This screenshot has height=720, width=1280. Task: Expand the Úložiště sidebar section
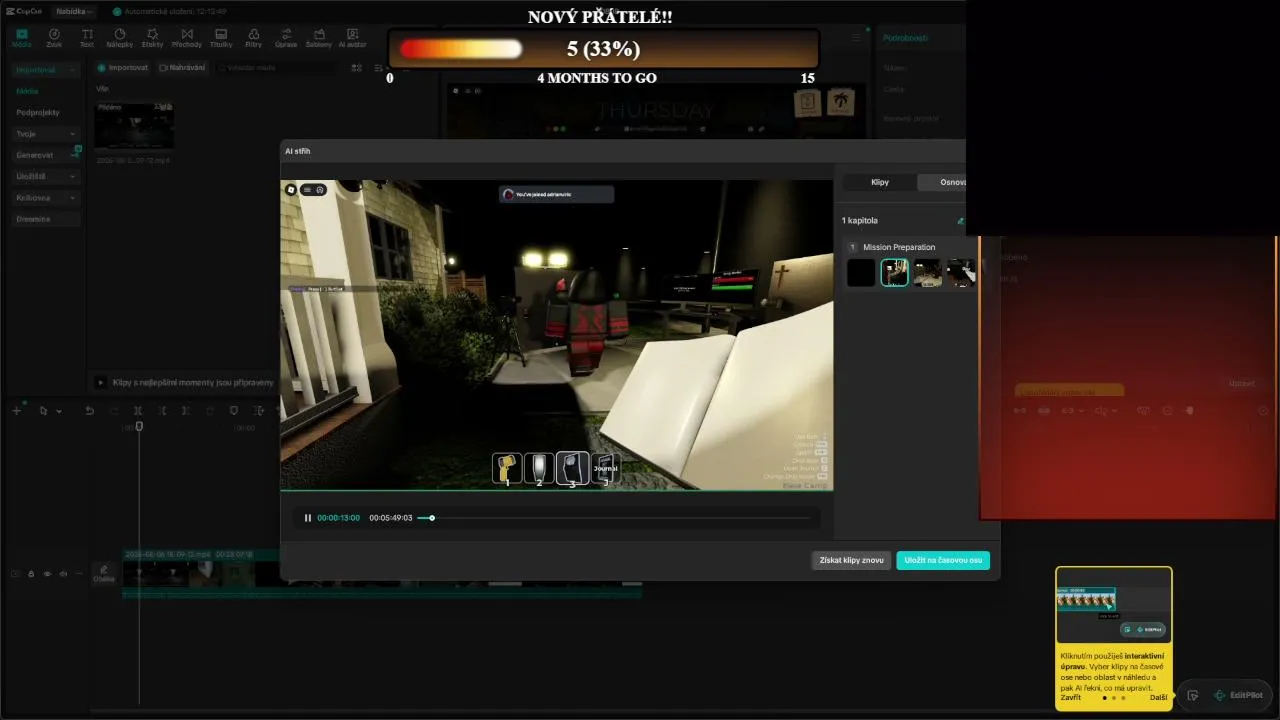click(x=45, y=176)
